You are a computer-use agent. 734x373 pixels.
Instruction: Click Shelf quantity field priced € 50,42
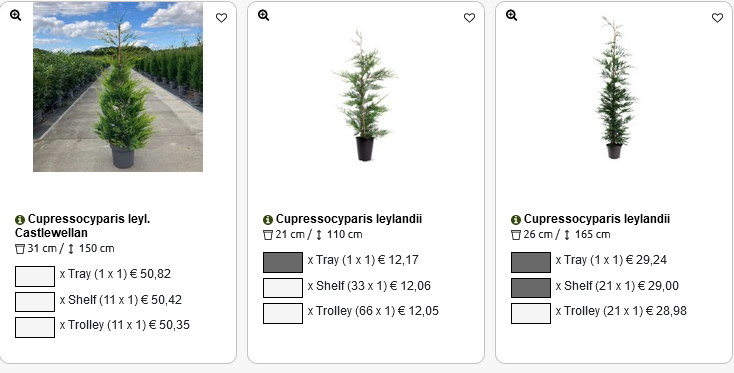point(35,302)
